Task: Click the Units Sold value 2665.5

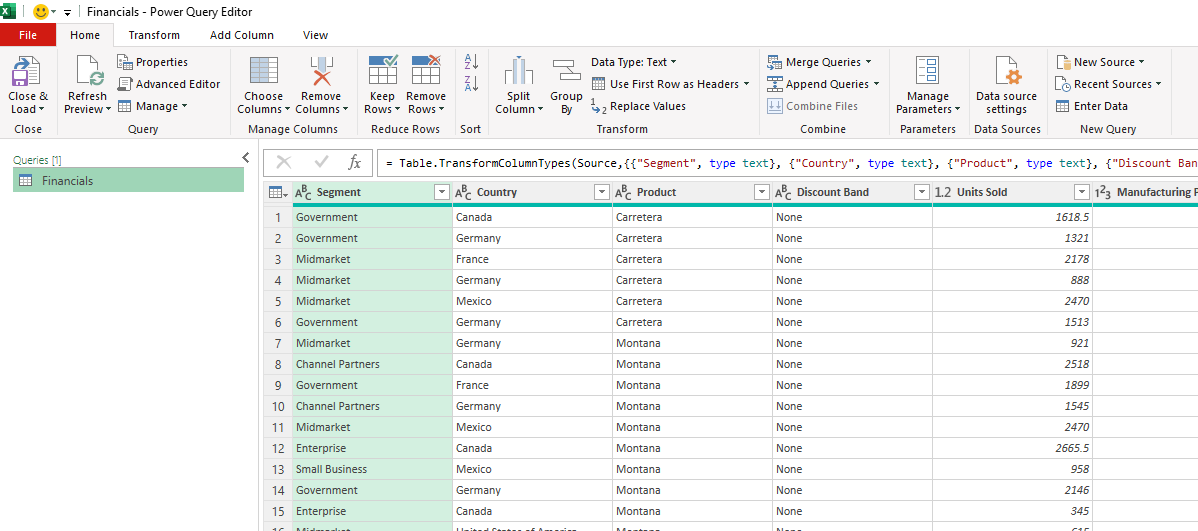Action: [1012, 448]
